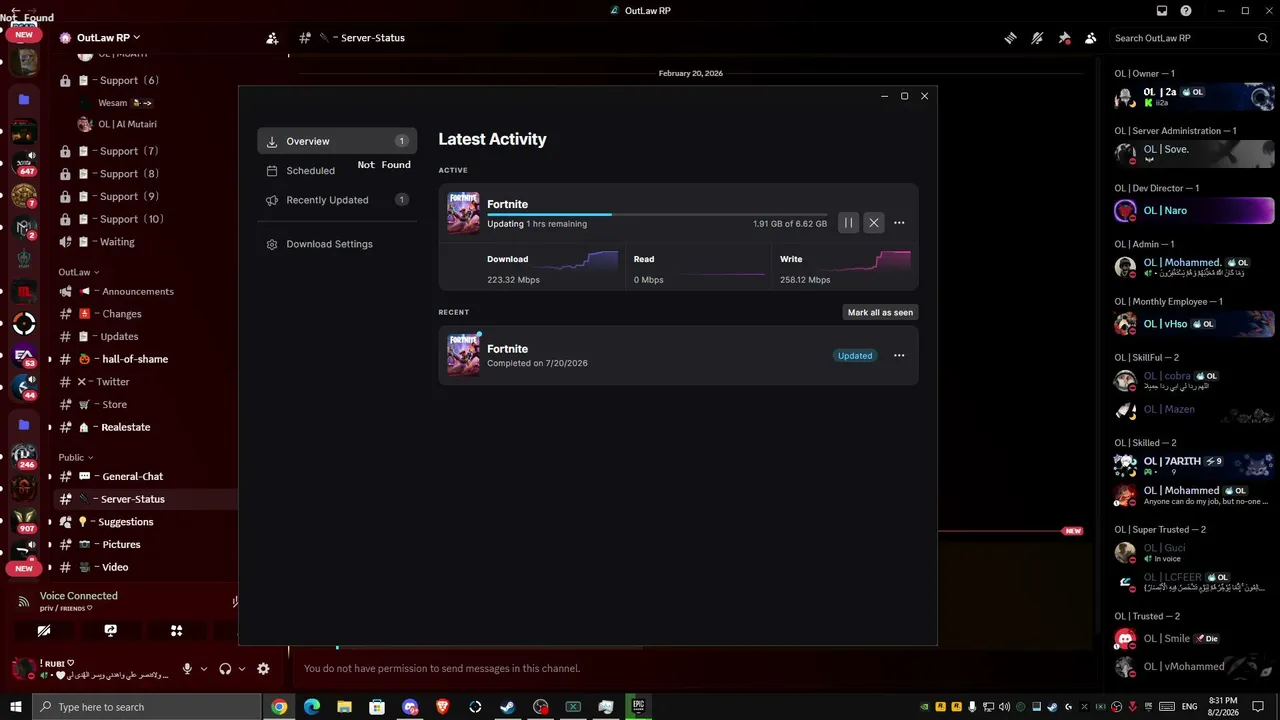Open Google Chrome from the taskbar
This screenshot has width=1280, height=720.
click(x=279, y=707)
